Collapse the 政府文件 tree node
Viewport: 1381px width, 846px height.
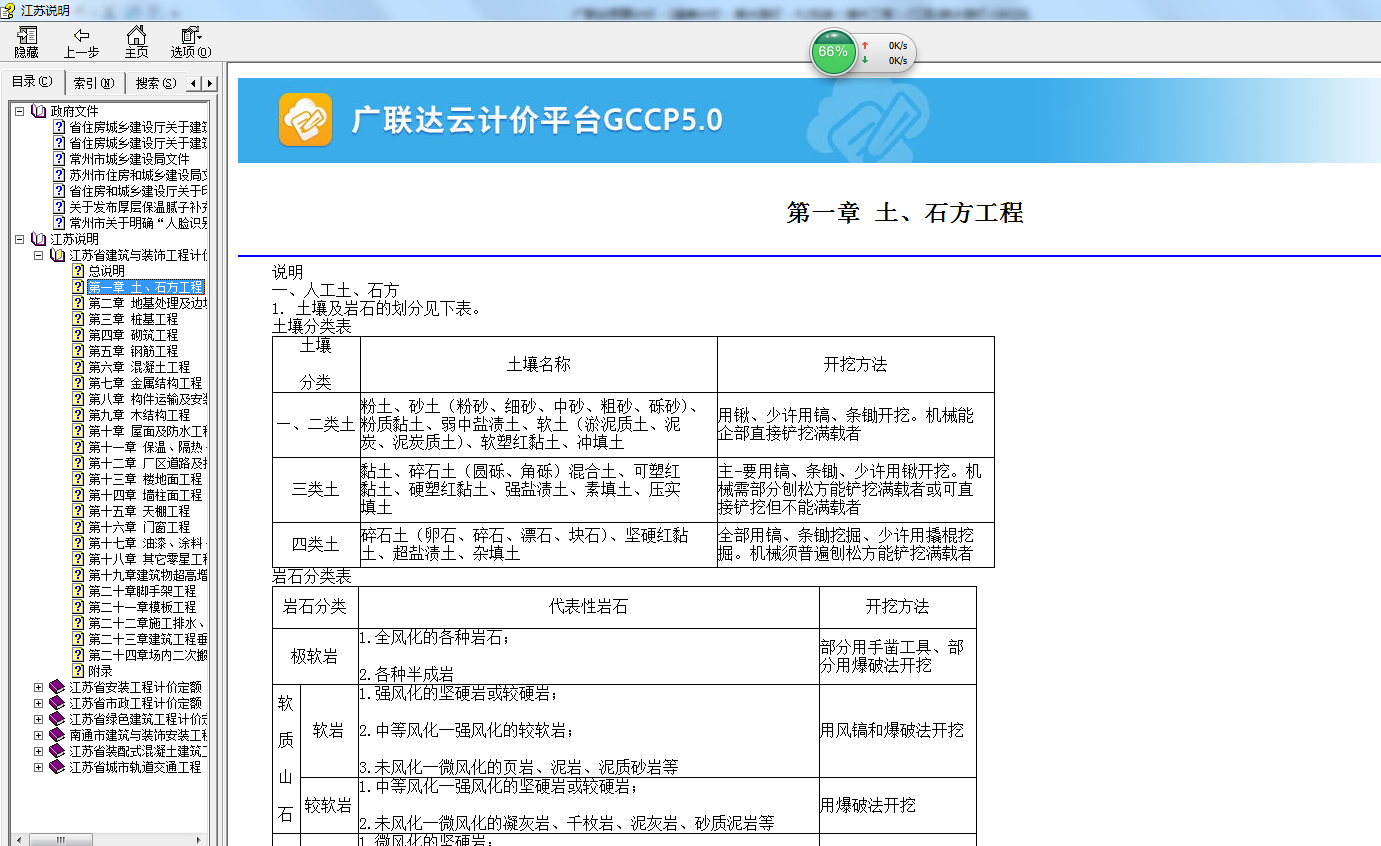click(19, 111)
